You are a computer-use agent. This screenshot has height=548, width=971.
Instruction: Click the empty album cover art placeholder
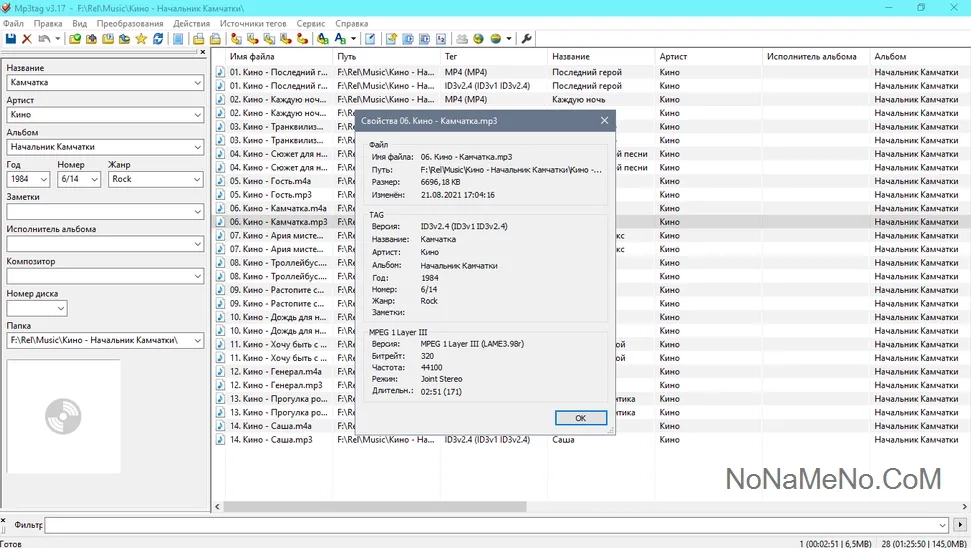point(63,415)
